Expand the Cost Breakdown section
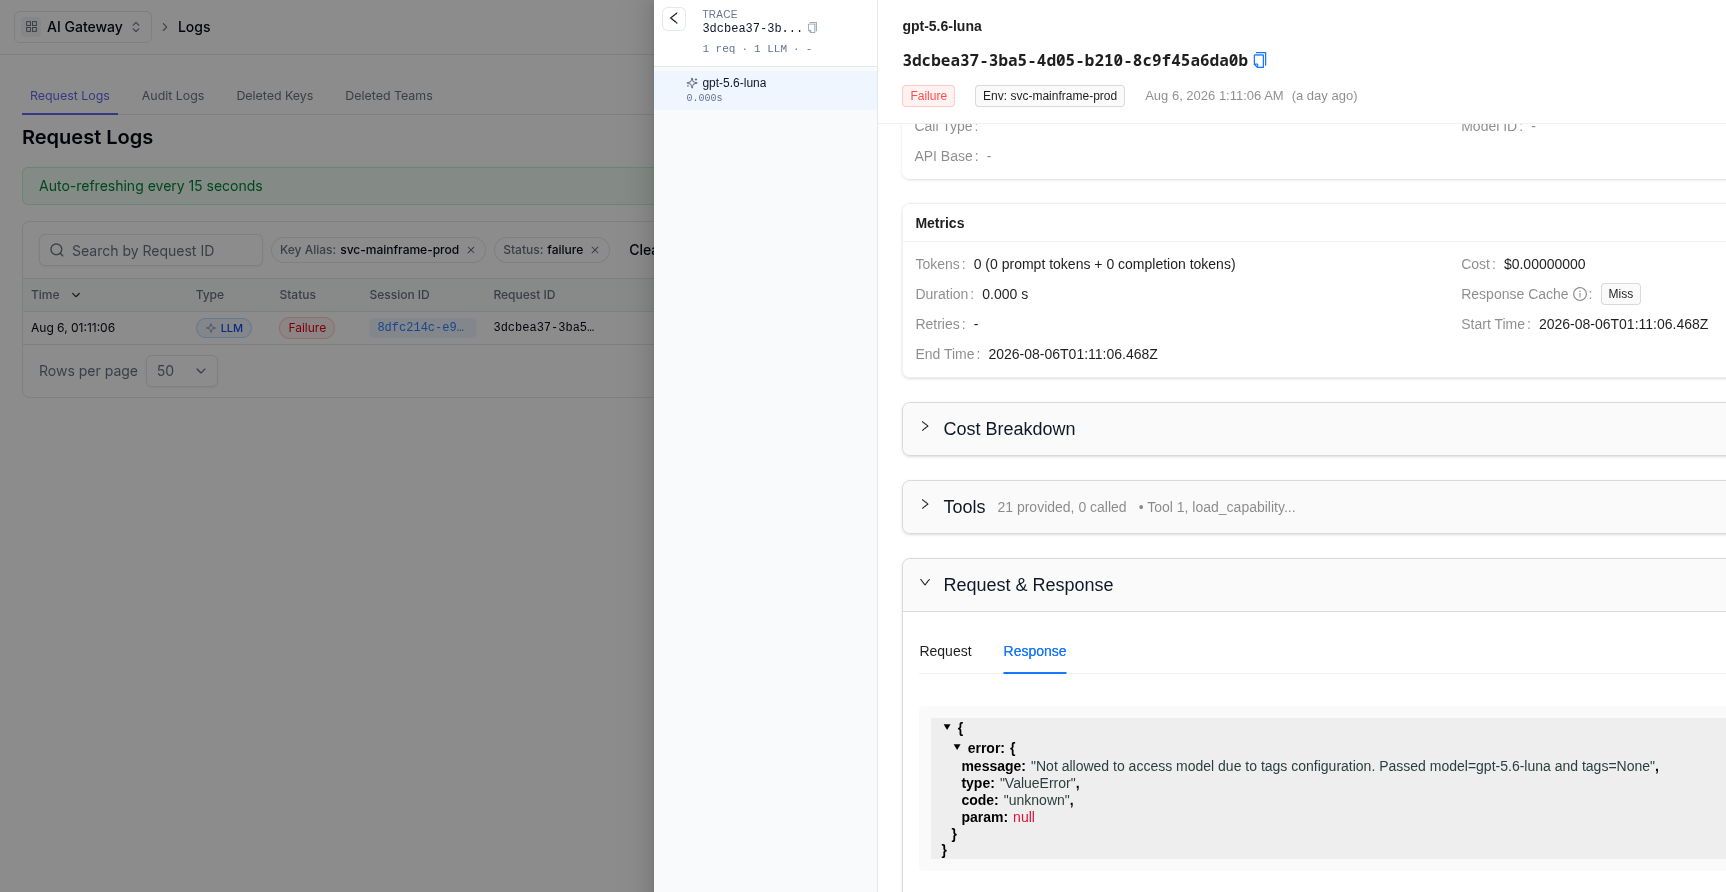 pos(925,427)
